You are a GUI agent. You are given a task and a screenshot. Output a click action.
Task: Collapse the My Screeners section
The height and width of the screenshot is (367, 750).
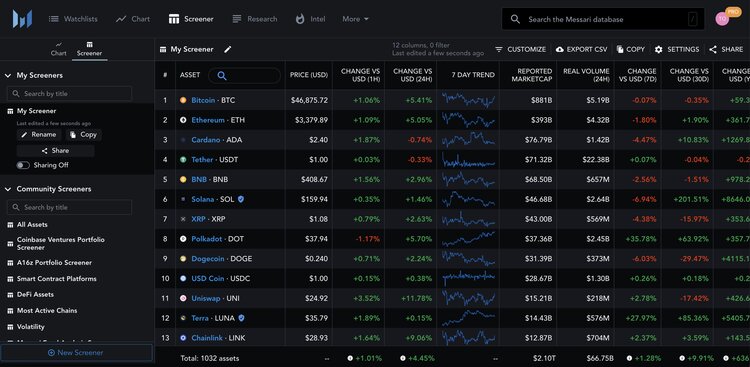(8, 76)
